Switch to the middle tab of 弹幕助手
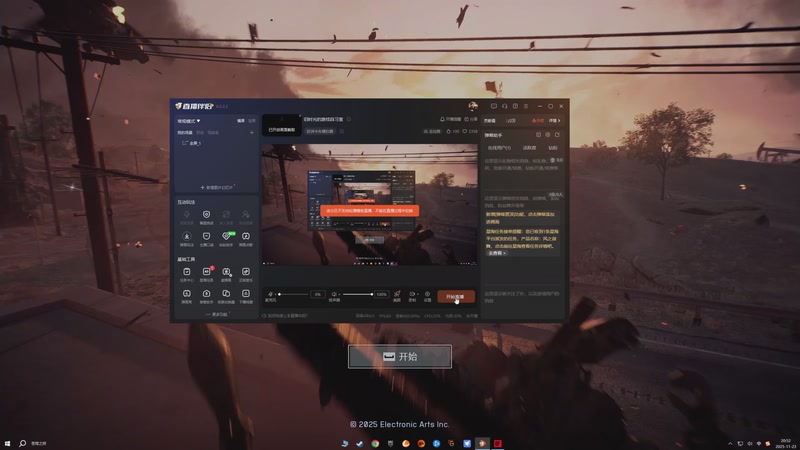This screenshot has width=800, height=450. [x=529, y=147]
